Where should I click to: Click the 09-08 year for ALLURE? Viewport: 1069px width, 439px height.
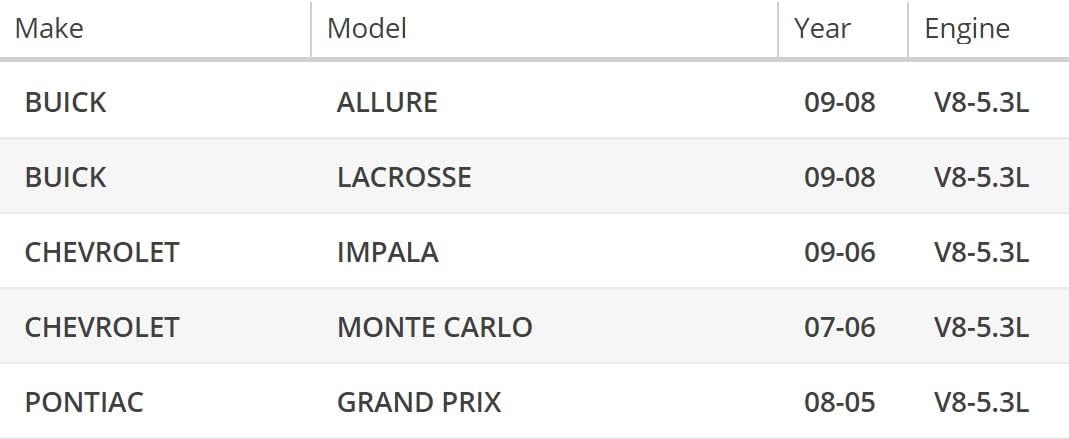(839, 102)
